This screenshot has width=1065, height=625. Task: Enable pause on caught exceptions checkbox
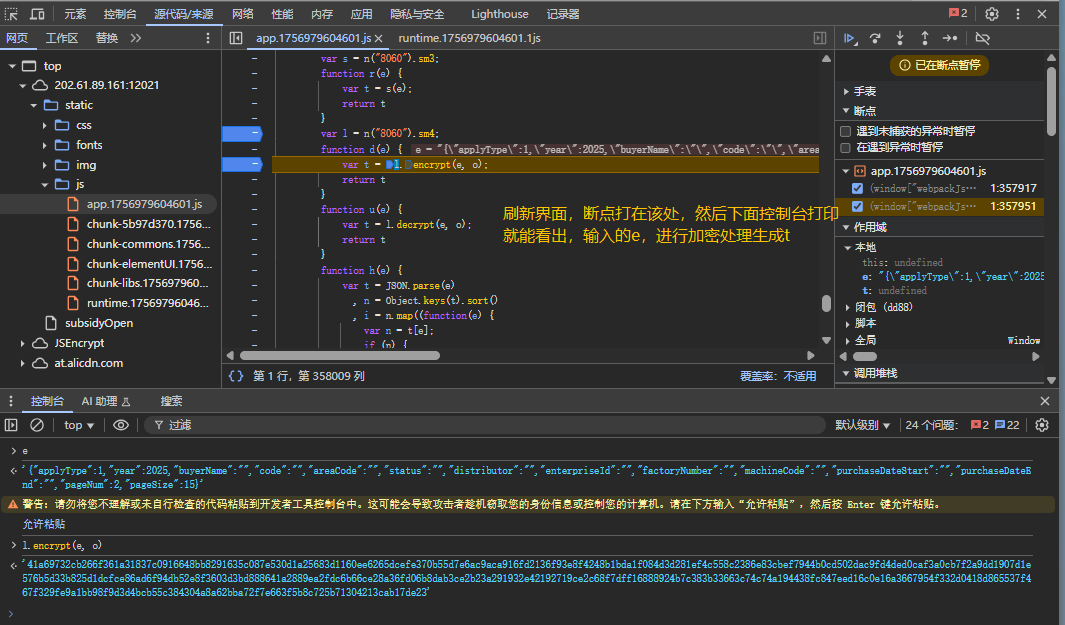(x=847, y=147)
